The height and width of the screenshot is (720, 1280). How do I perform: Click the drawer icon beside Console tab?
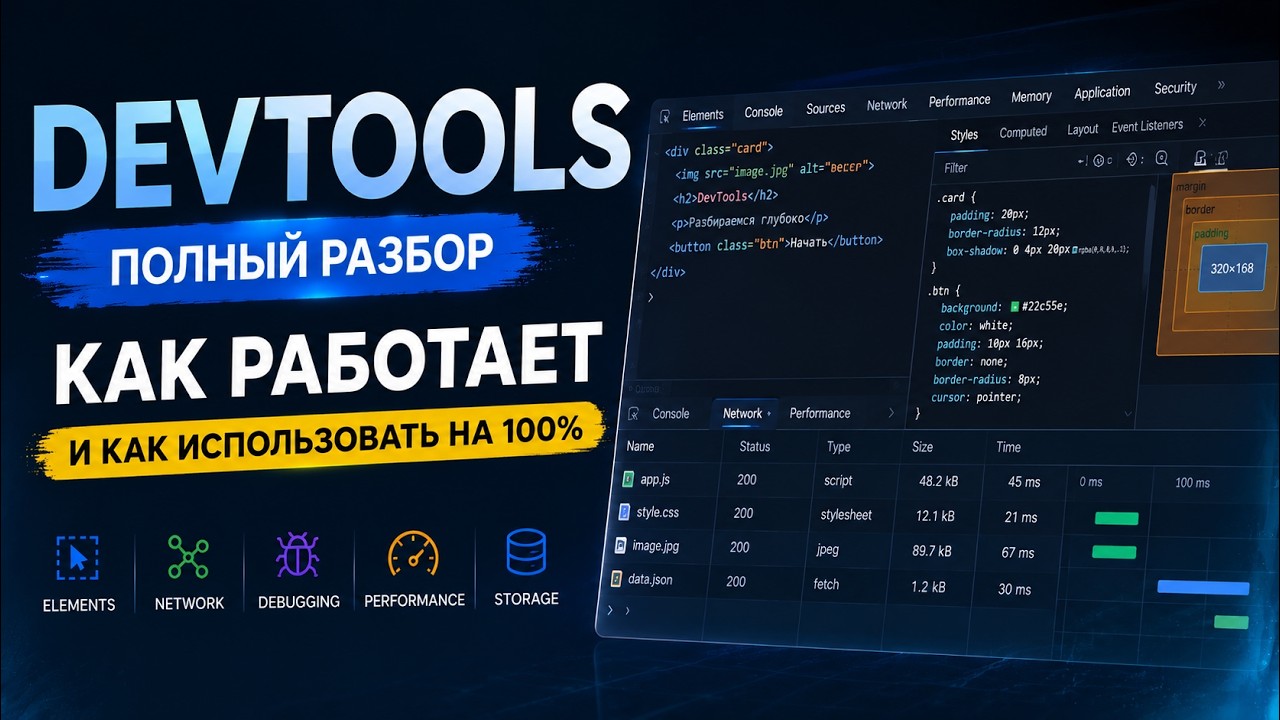[632, 414]
